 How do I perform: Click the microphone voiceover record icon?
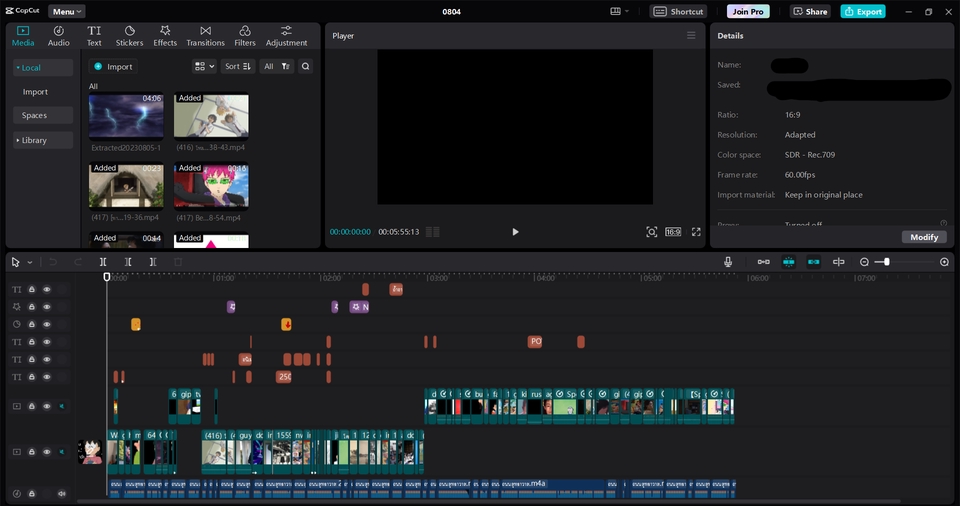(728, 262)
